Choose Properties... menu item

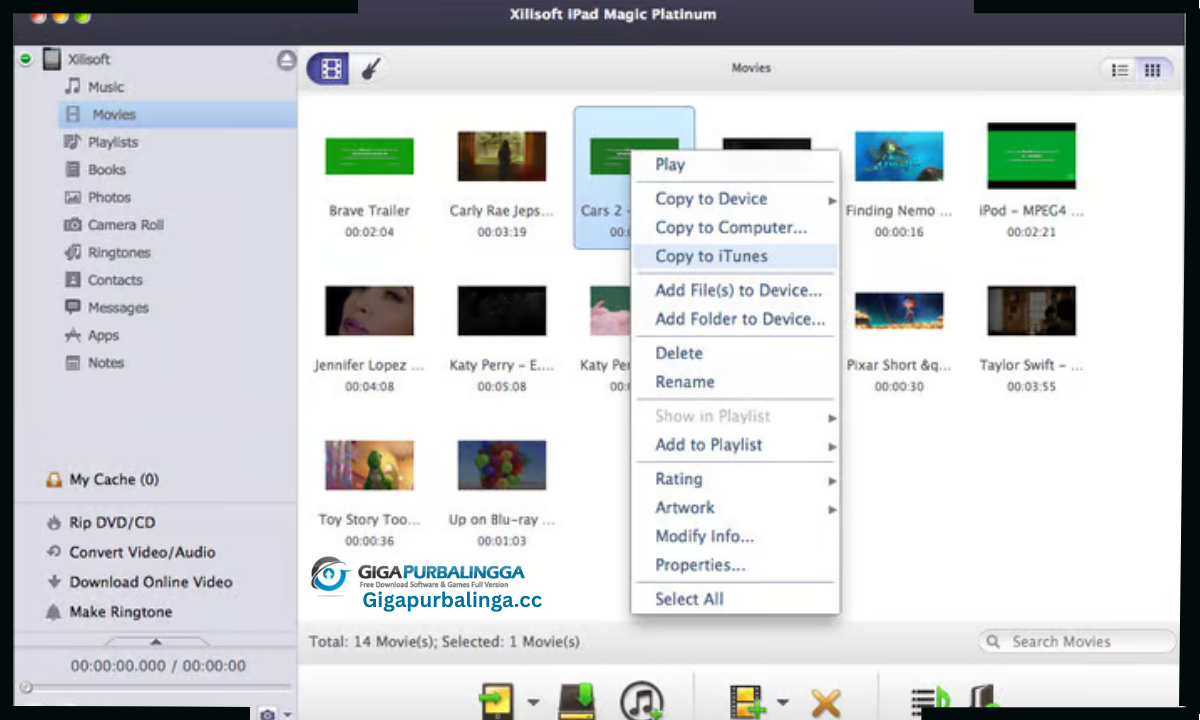coord(735,565)
